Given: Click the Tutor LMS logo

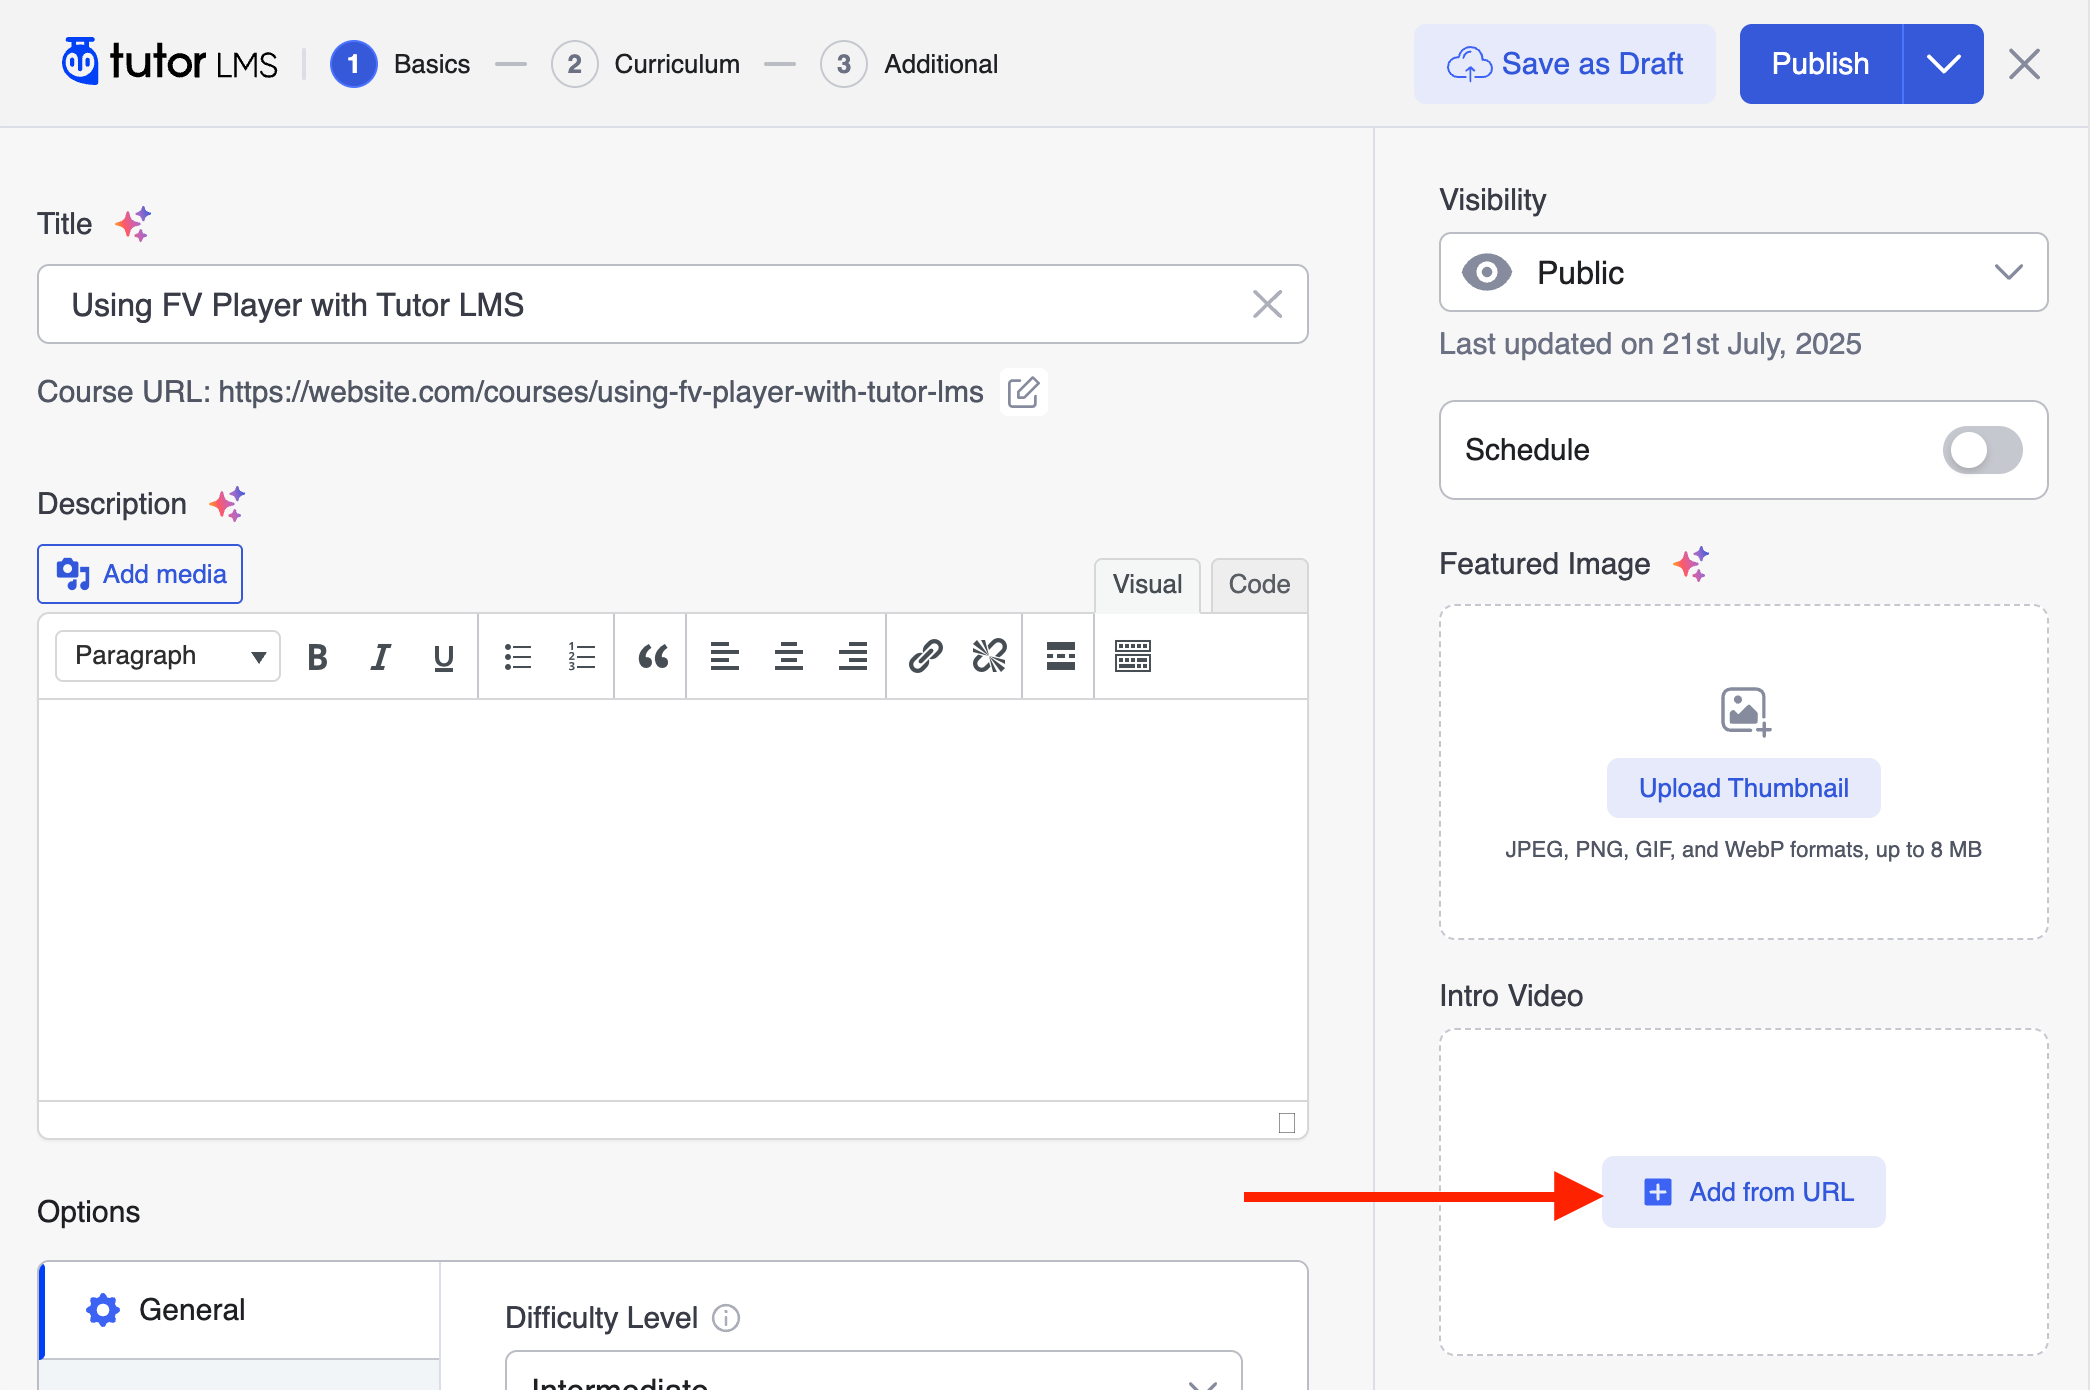Looking at the screenshot, I should [169, 63].
